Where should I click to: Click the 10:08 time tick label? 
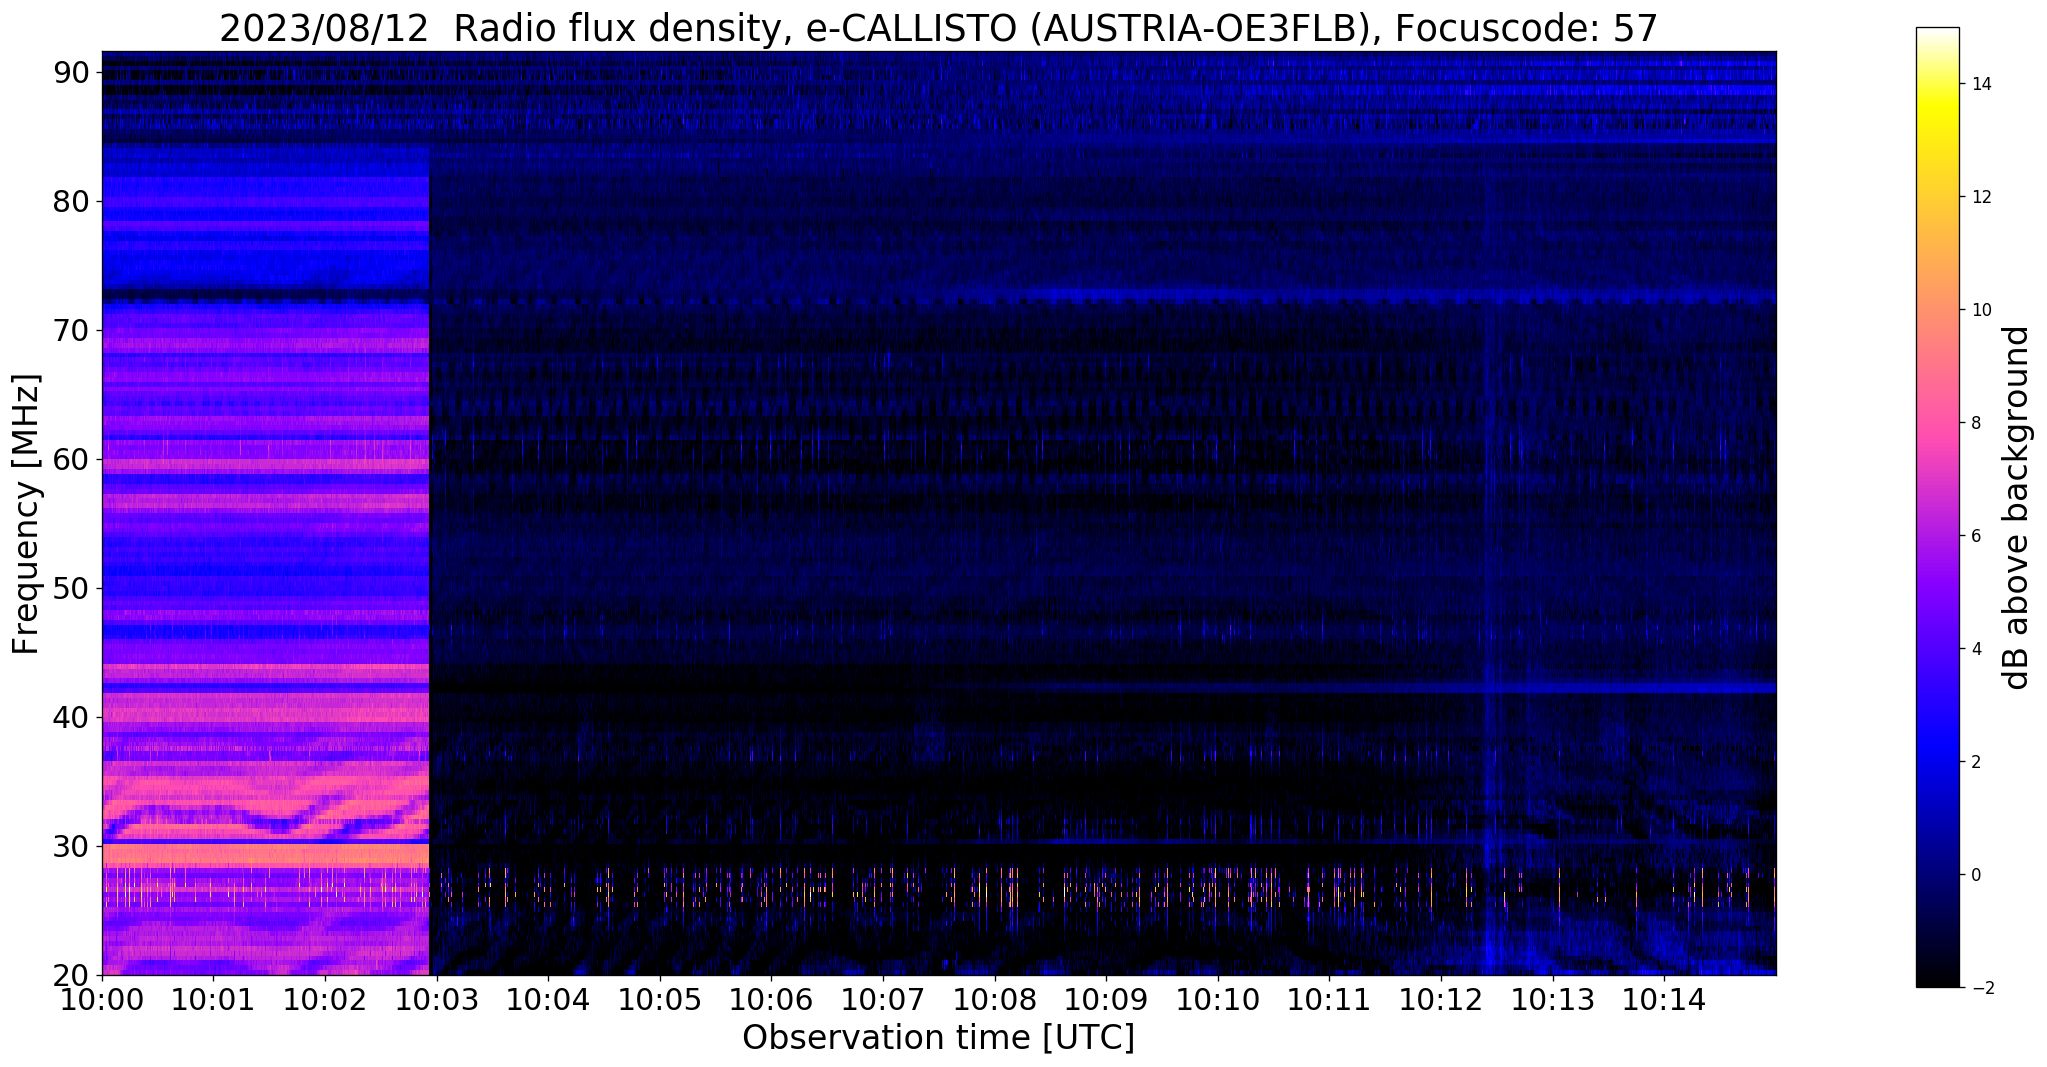995,999
